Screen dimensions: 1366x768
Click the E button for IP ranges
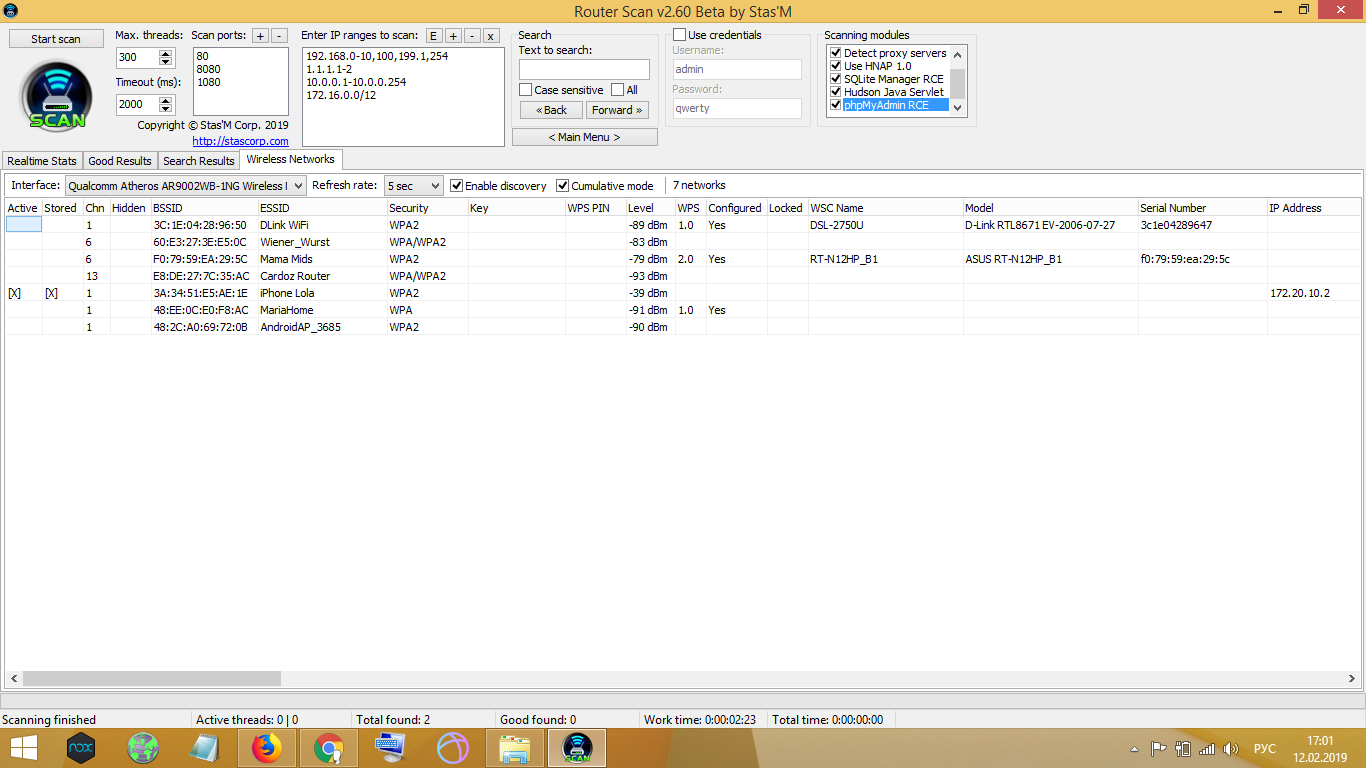click(434, 35)
